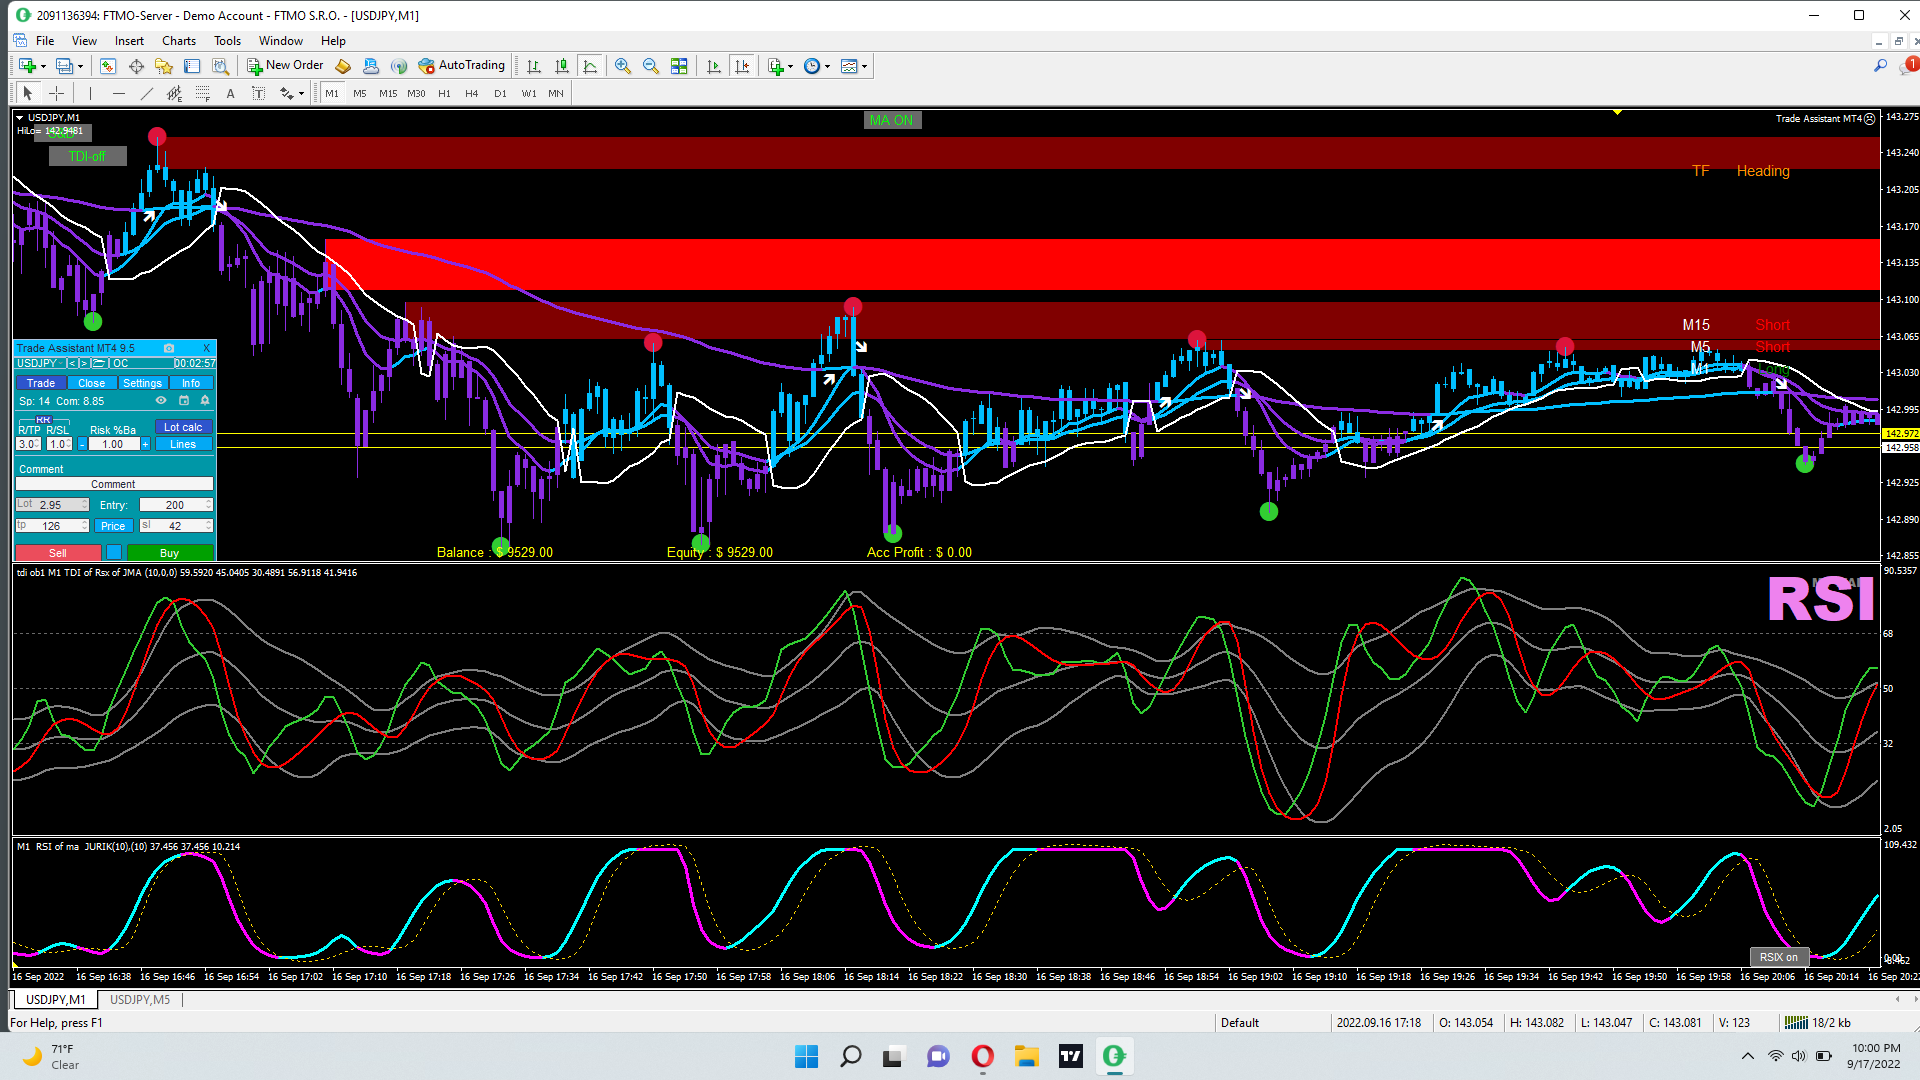
Task: Open the calendar icon in Trade Assistant
Action: [x=183, y=400]
